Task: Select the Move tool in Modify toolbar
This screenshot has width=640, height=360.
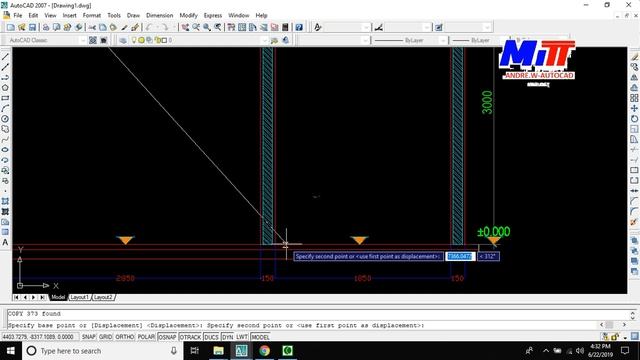Action: tap(634, 108)
